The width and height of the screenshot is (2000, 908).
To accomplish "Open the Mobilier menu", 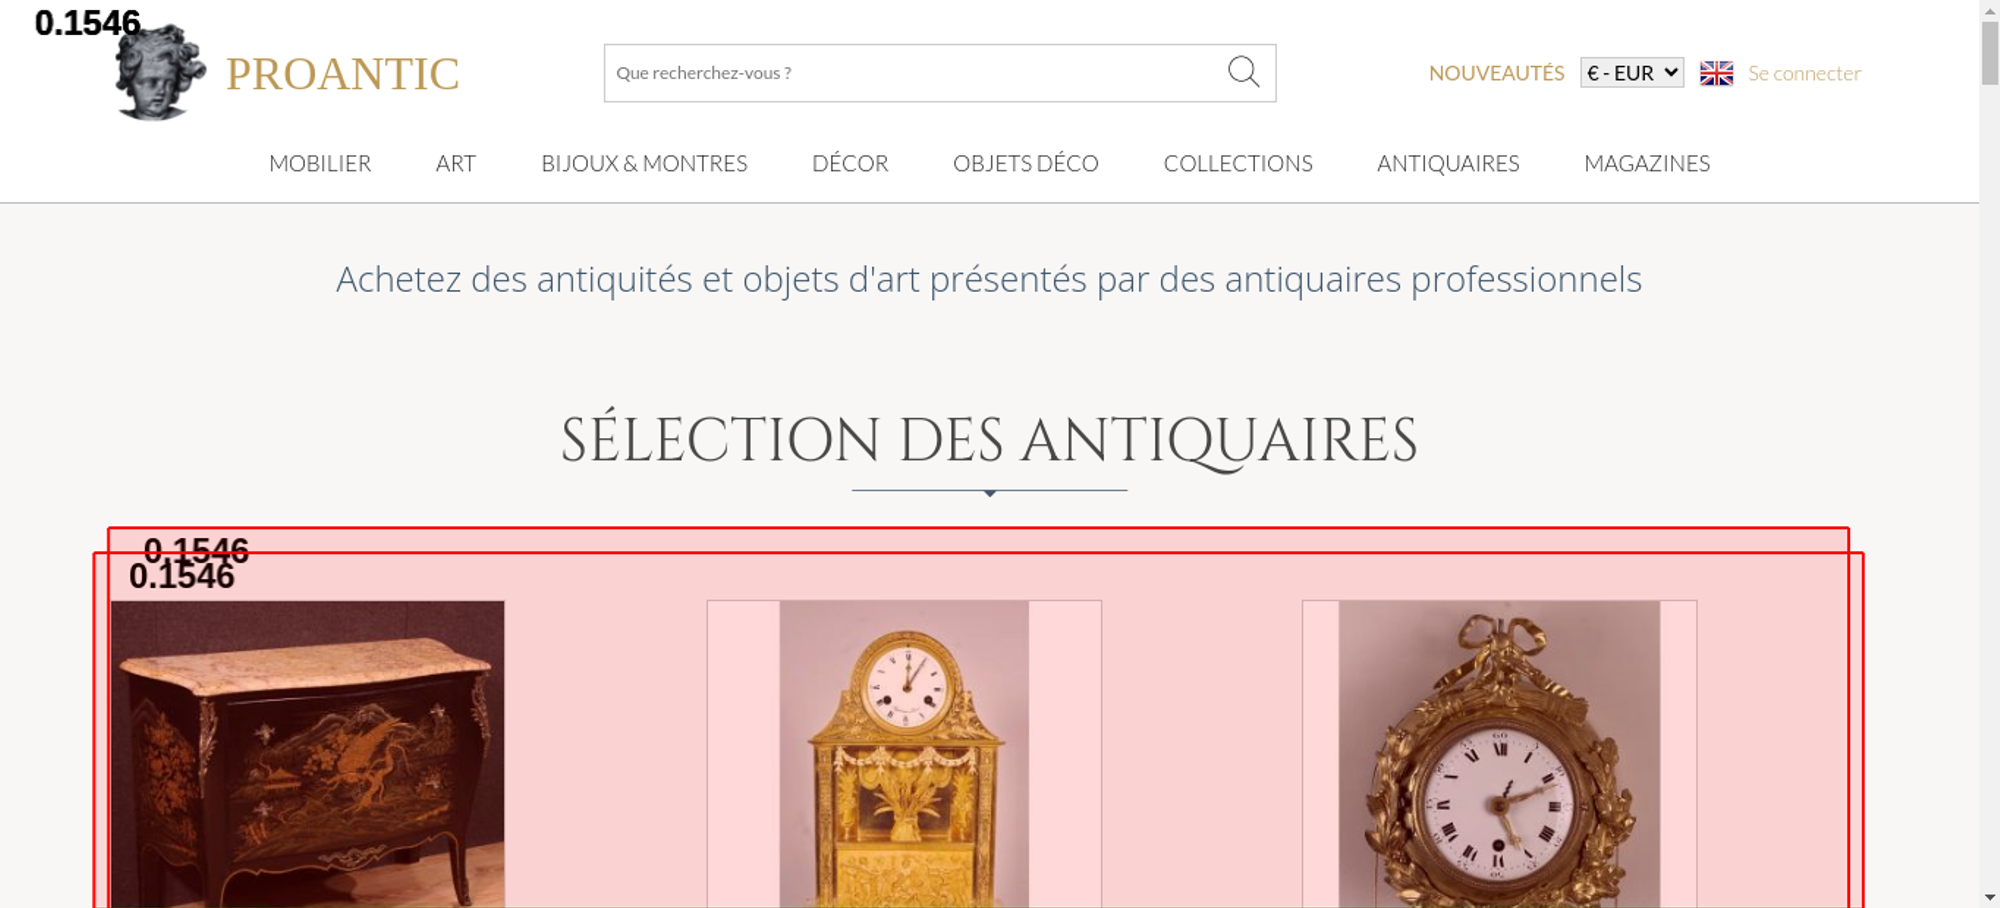I will pyautogui.click(x=320, y=163).
